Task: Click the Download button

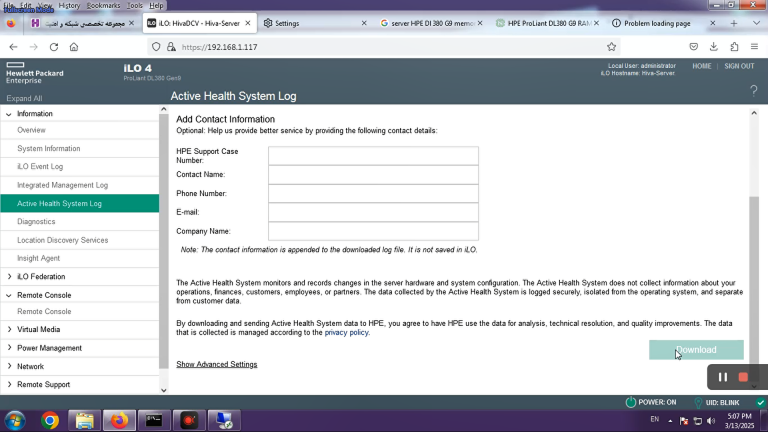Action: click(696, 350)
